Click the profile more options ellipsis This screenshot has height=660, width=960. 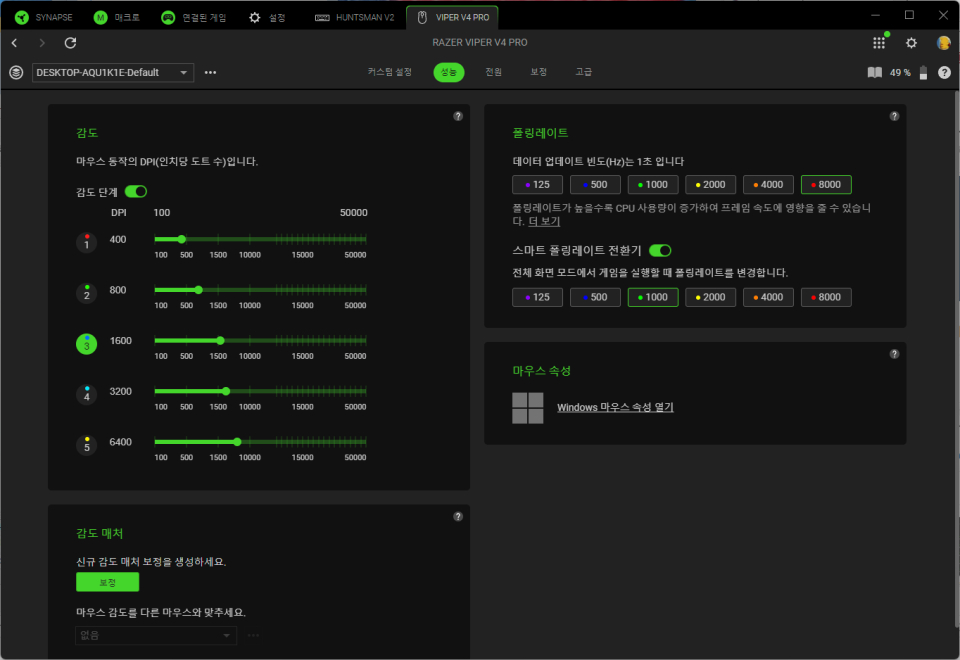(210, 72)
